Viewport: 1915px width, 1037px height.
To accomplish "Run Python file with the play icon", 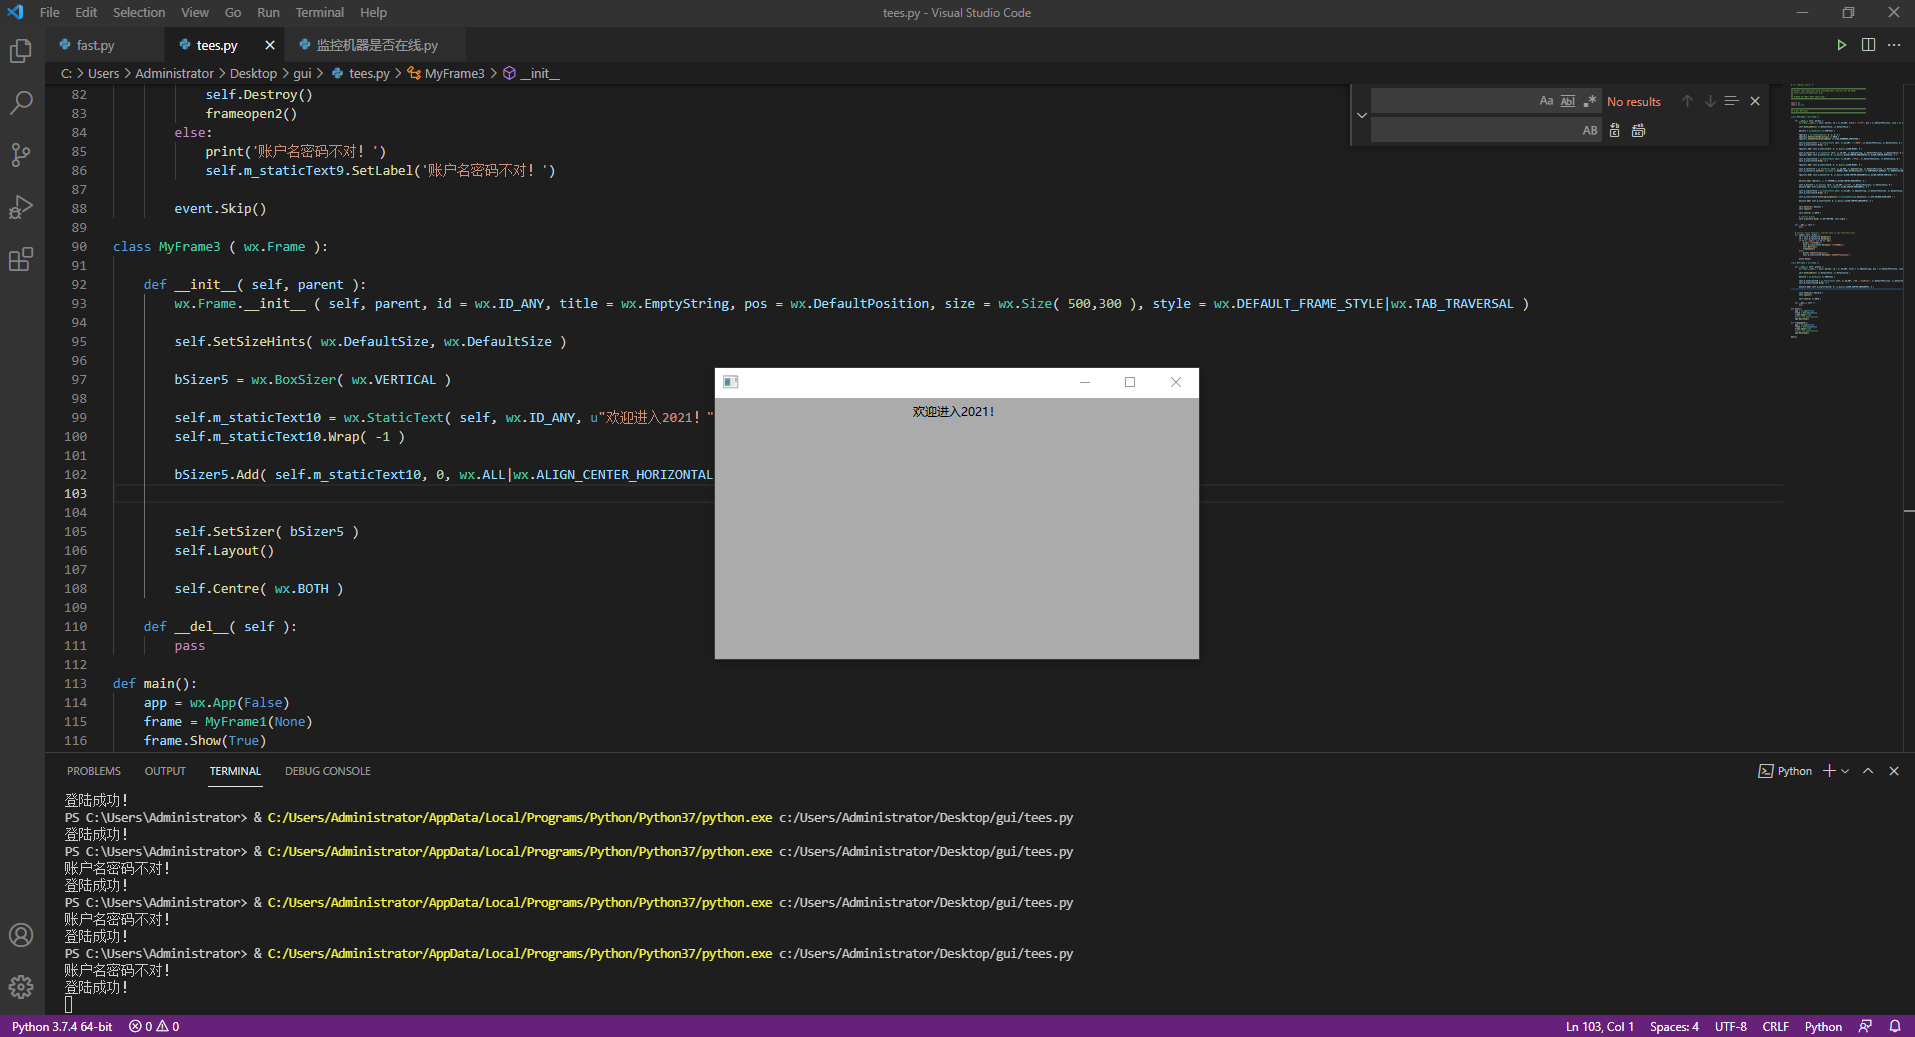I will point(1841,45).
